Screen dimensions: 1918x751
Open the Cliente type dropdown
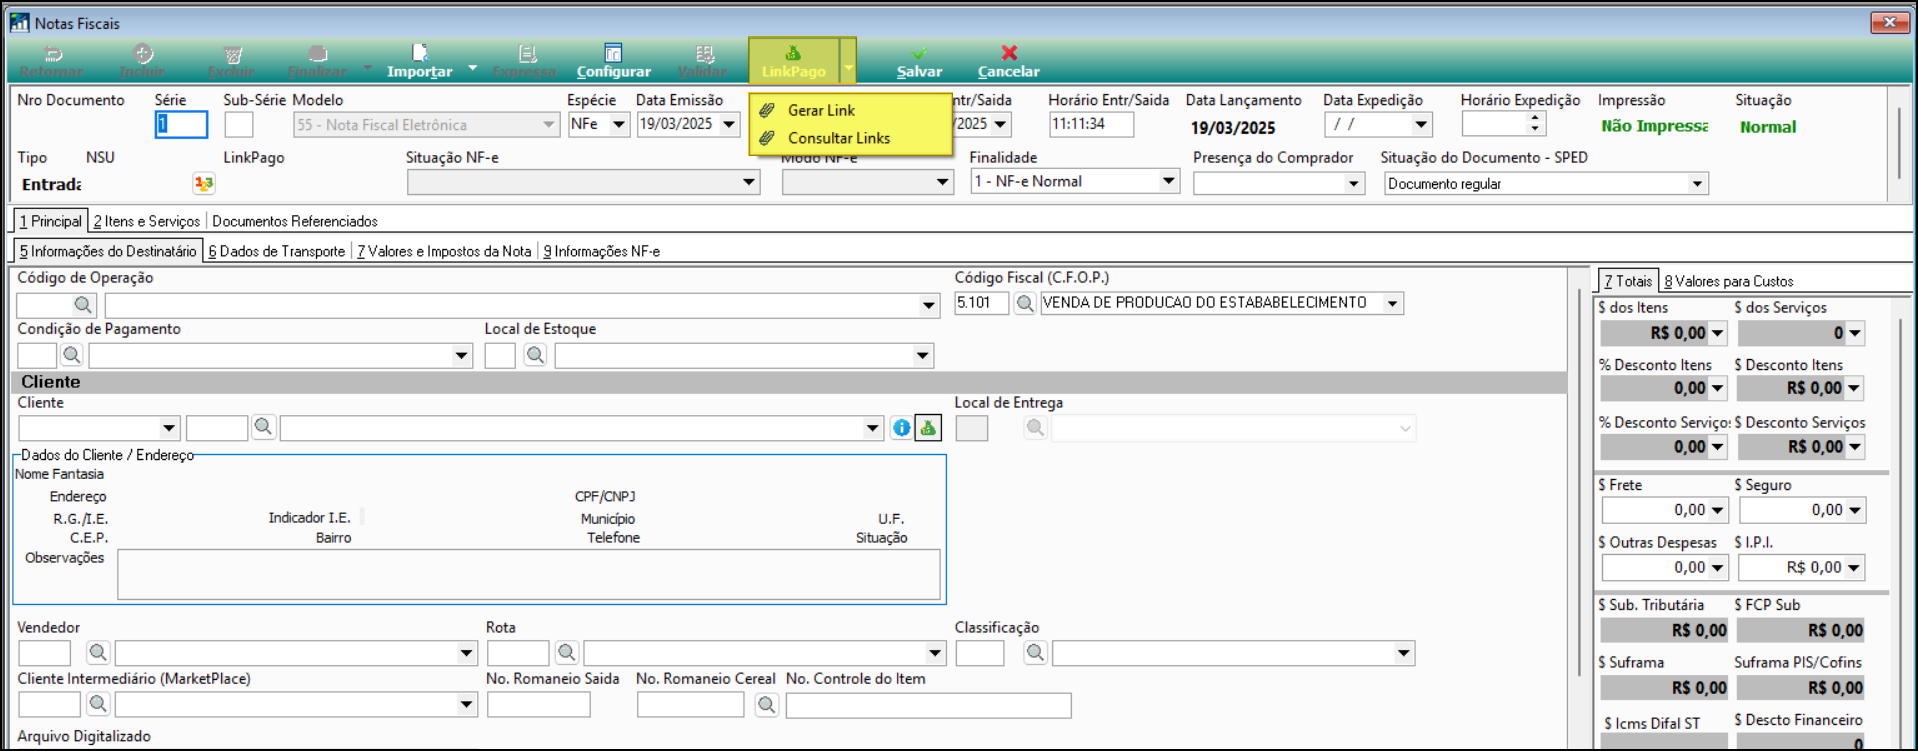(x=168, y=428)
